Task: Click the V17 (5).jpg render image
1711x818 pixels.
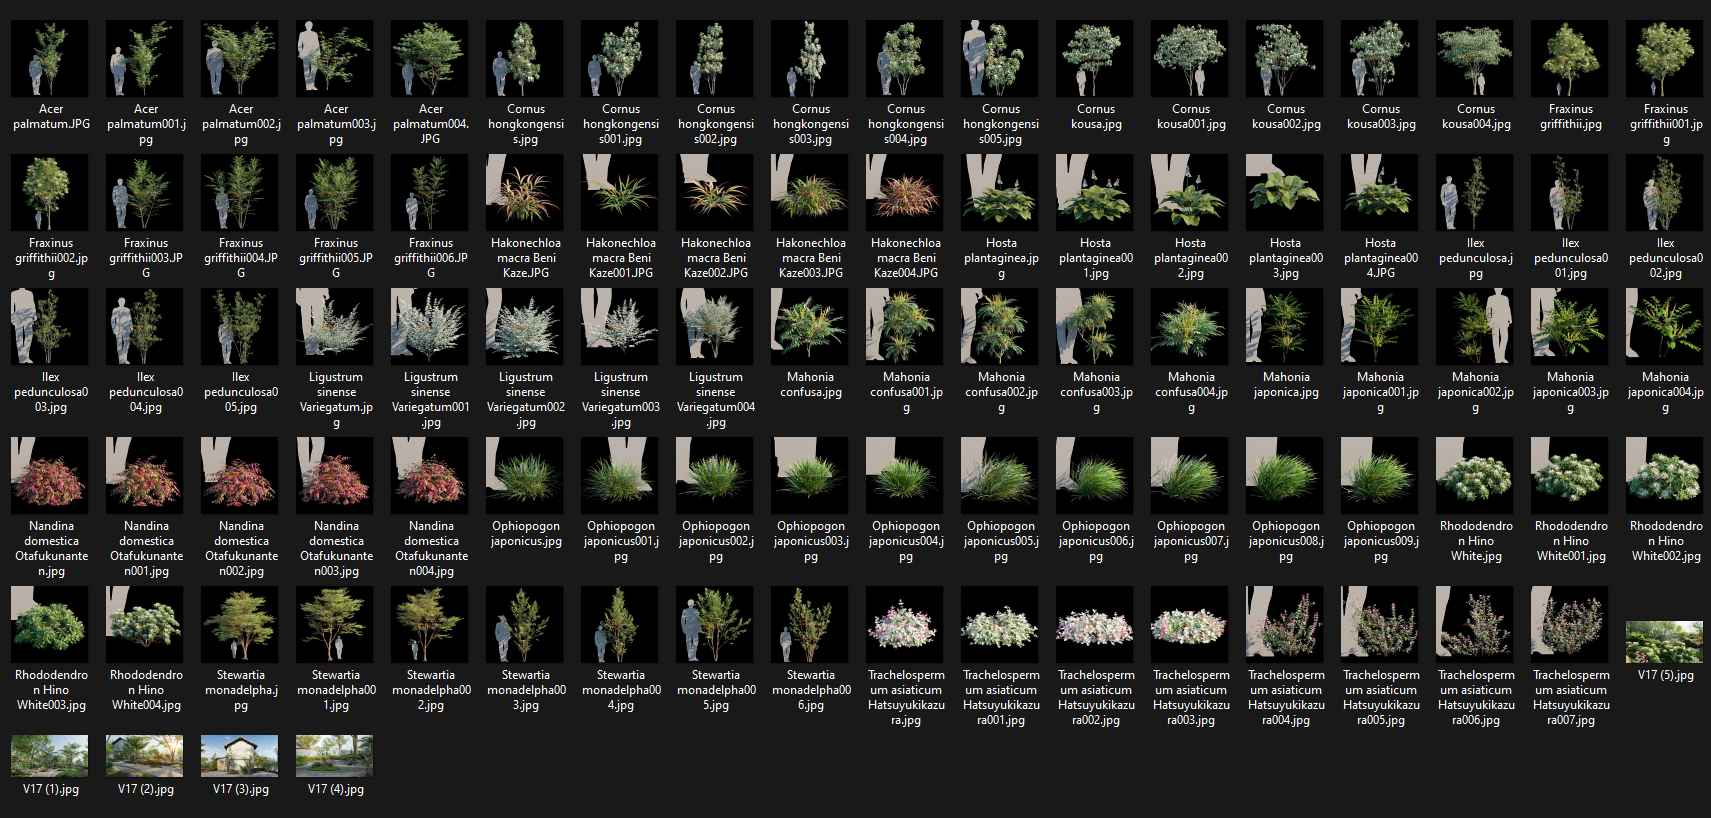Action: pyautogui.click(x=1665, y=642)
